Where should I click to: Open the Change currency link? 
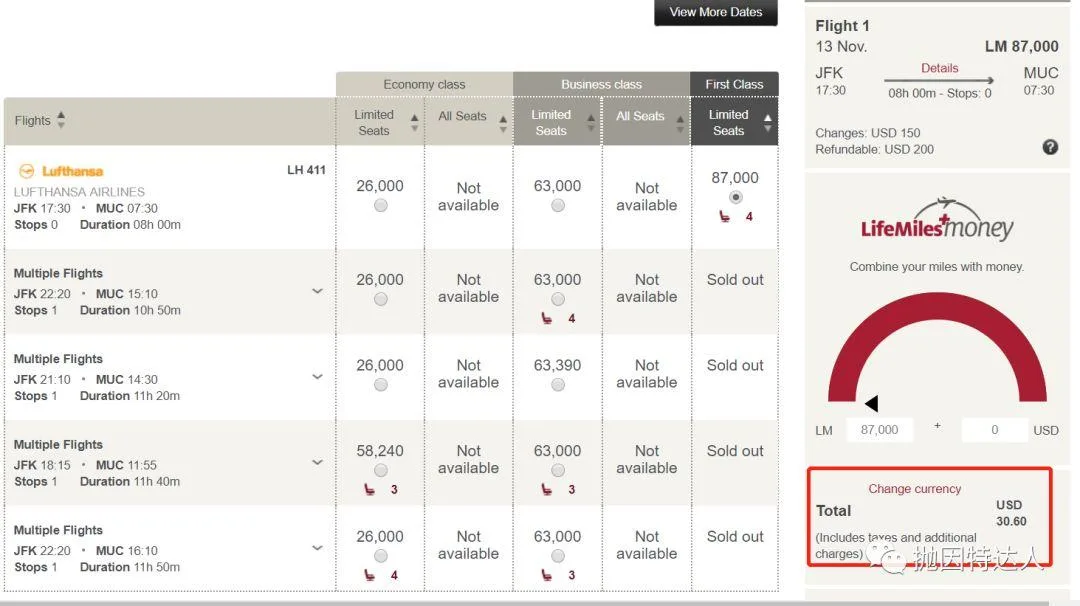914,489
